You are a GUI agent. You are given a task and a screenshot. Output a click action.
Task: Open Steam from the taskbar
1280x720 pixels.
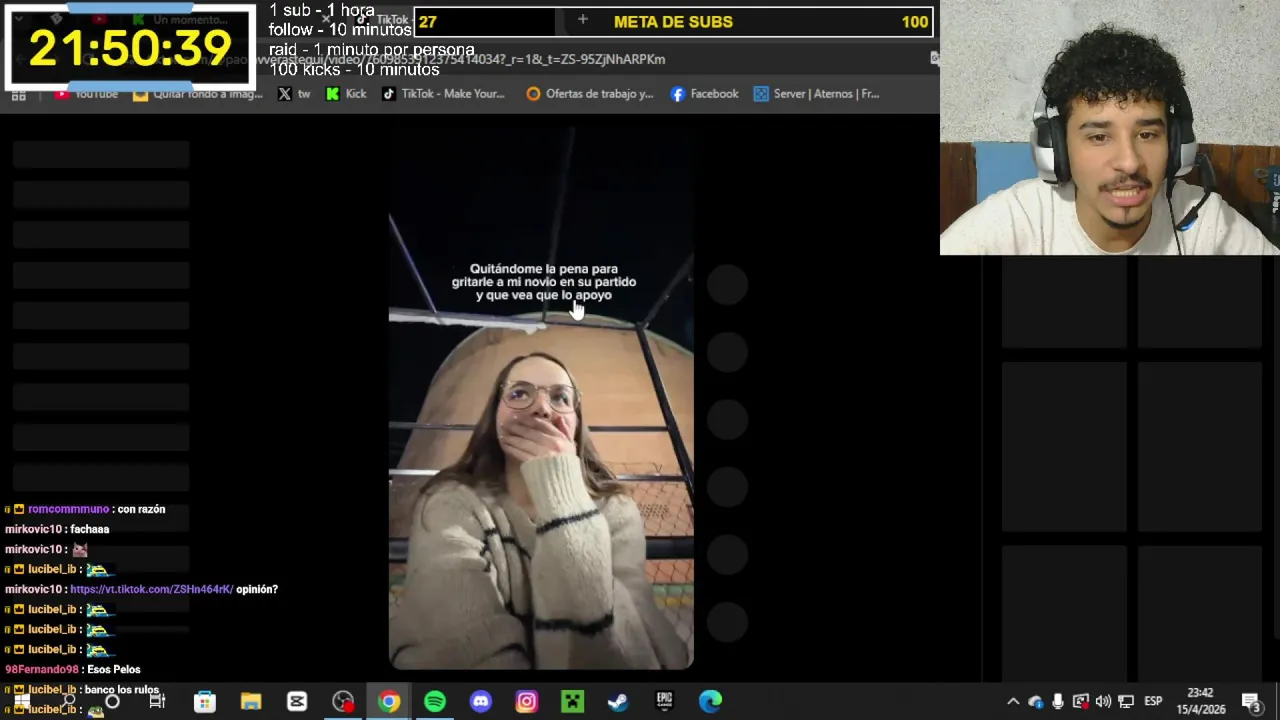[x=618, y=701]
